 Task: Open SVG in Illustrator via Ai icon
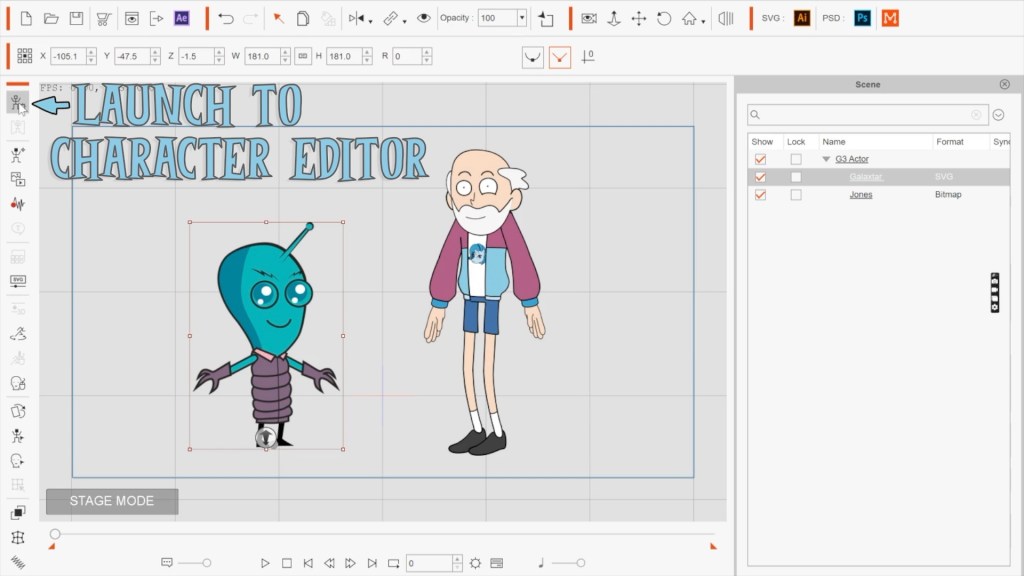click(802, 18)
